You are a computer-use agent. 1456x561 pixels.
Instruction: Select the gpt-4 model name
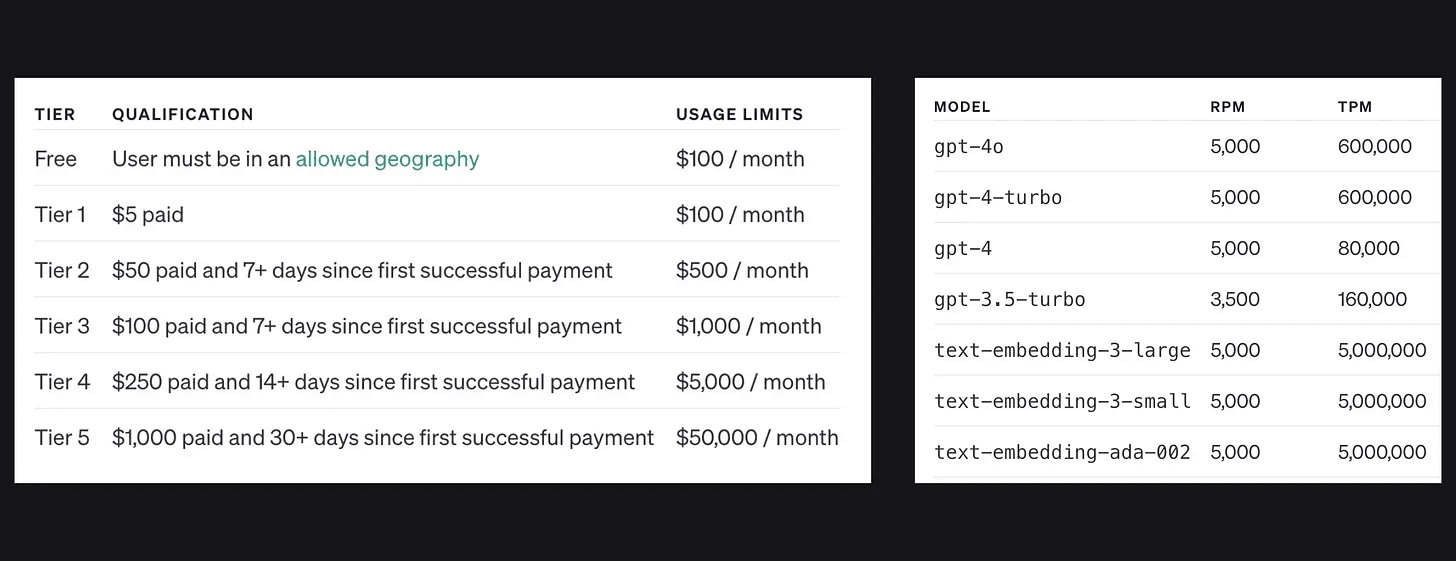click(x=963, y=249)
